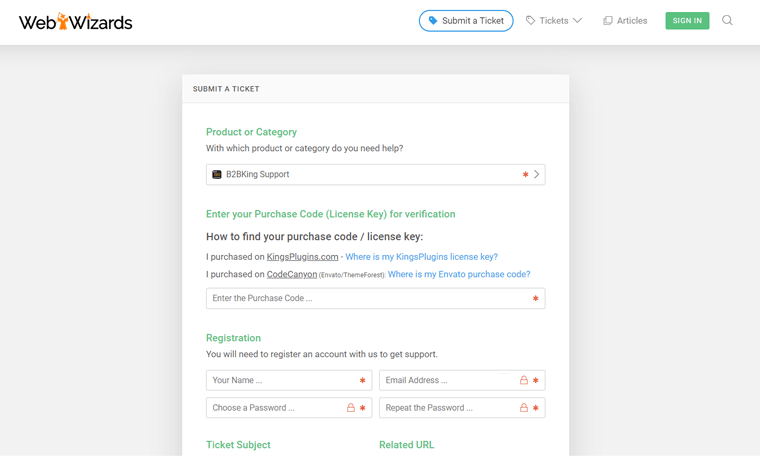Click the Product or Category heading
This screenshot has width=760, height=456.
click(x=251, y=132)
